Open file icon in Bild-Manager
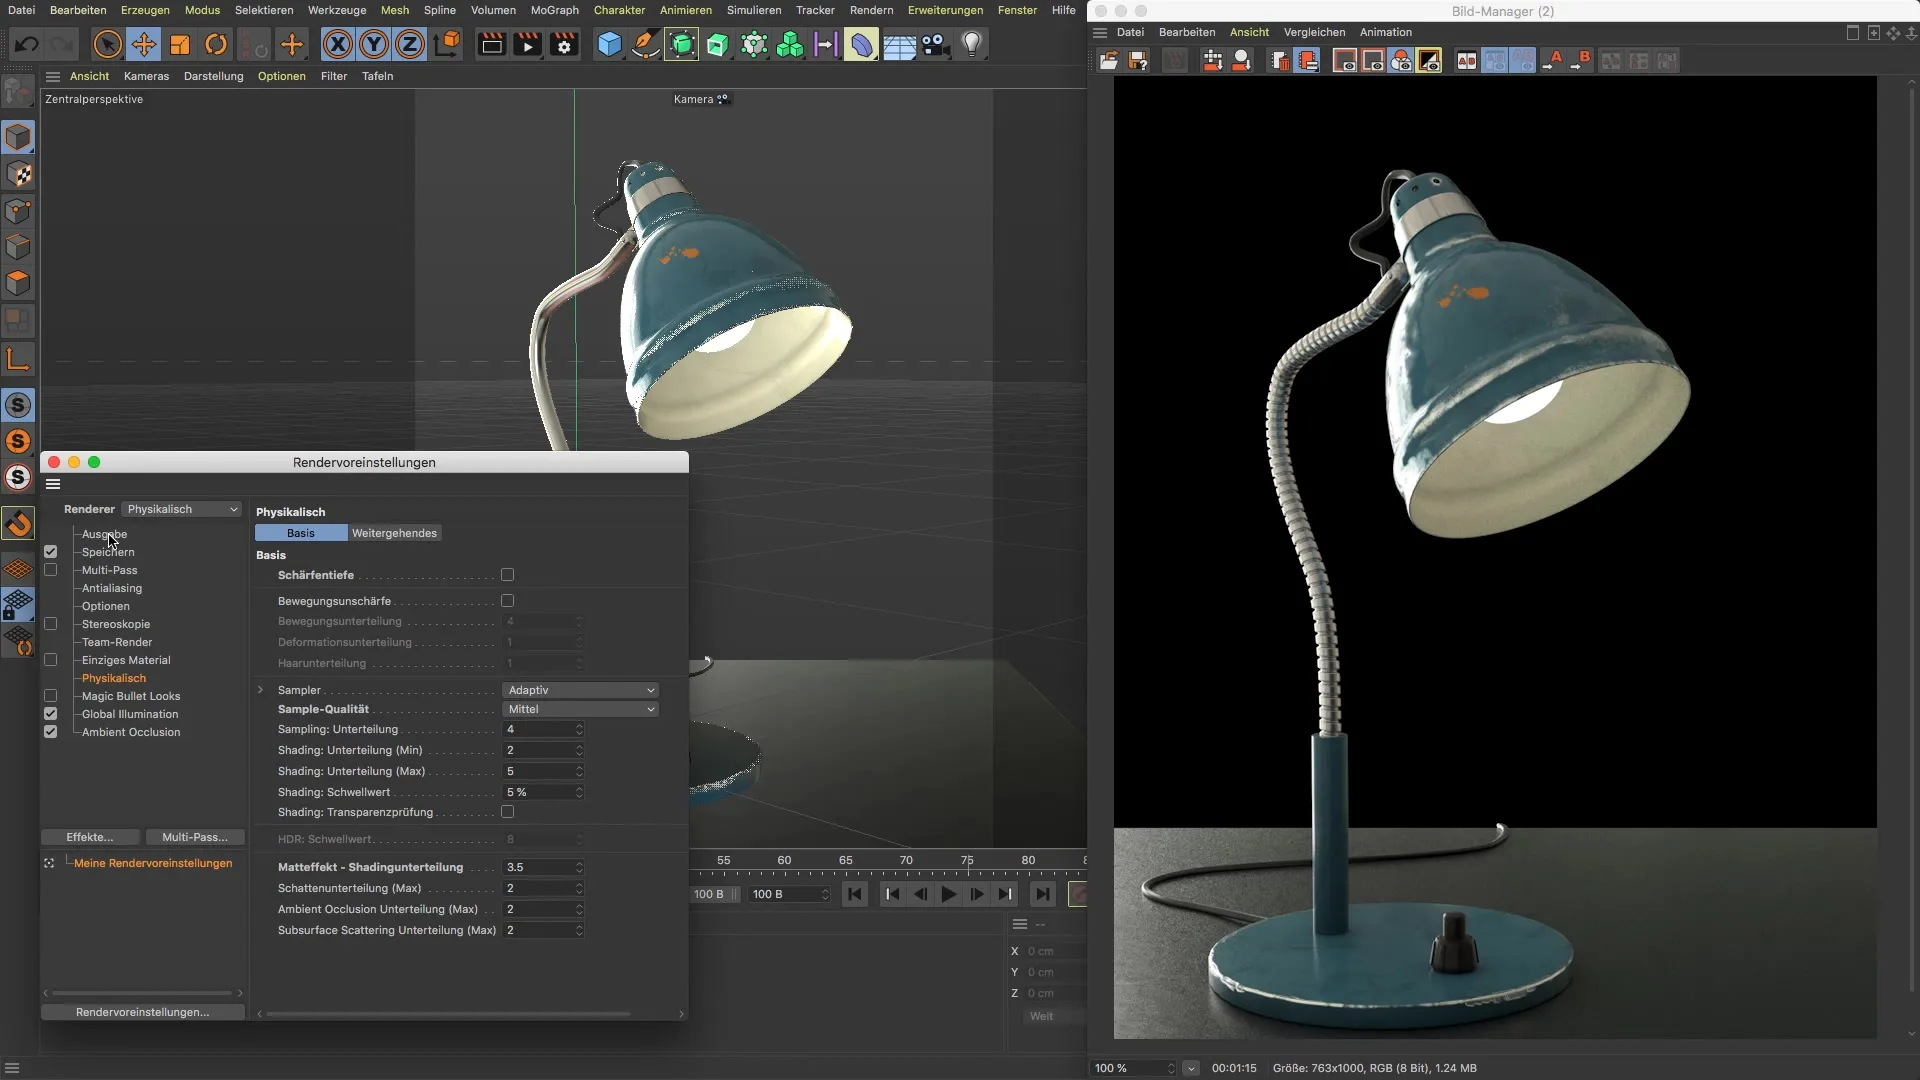 point(1109,61)
